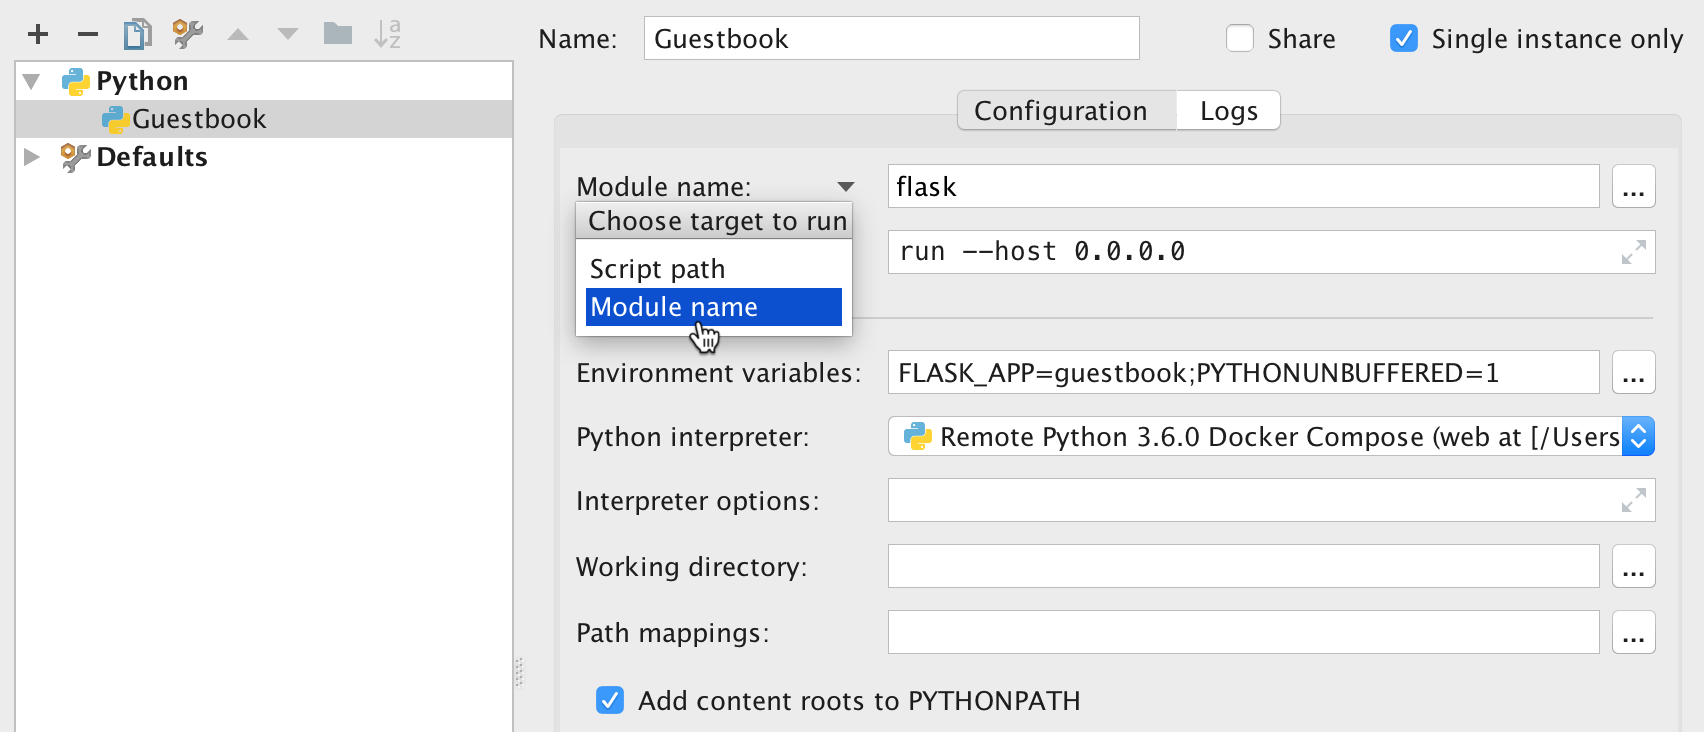
Task: Click the move configuration up arrow
Action: (x=238, y=35)
